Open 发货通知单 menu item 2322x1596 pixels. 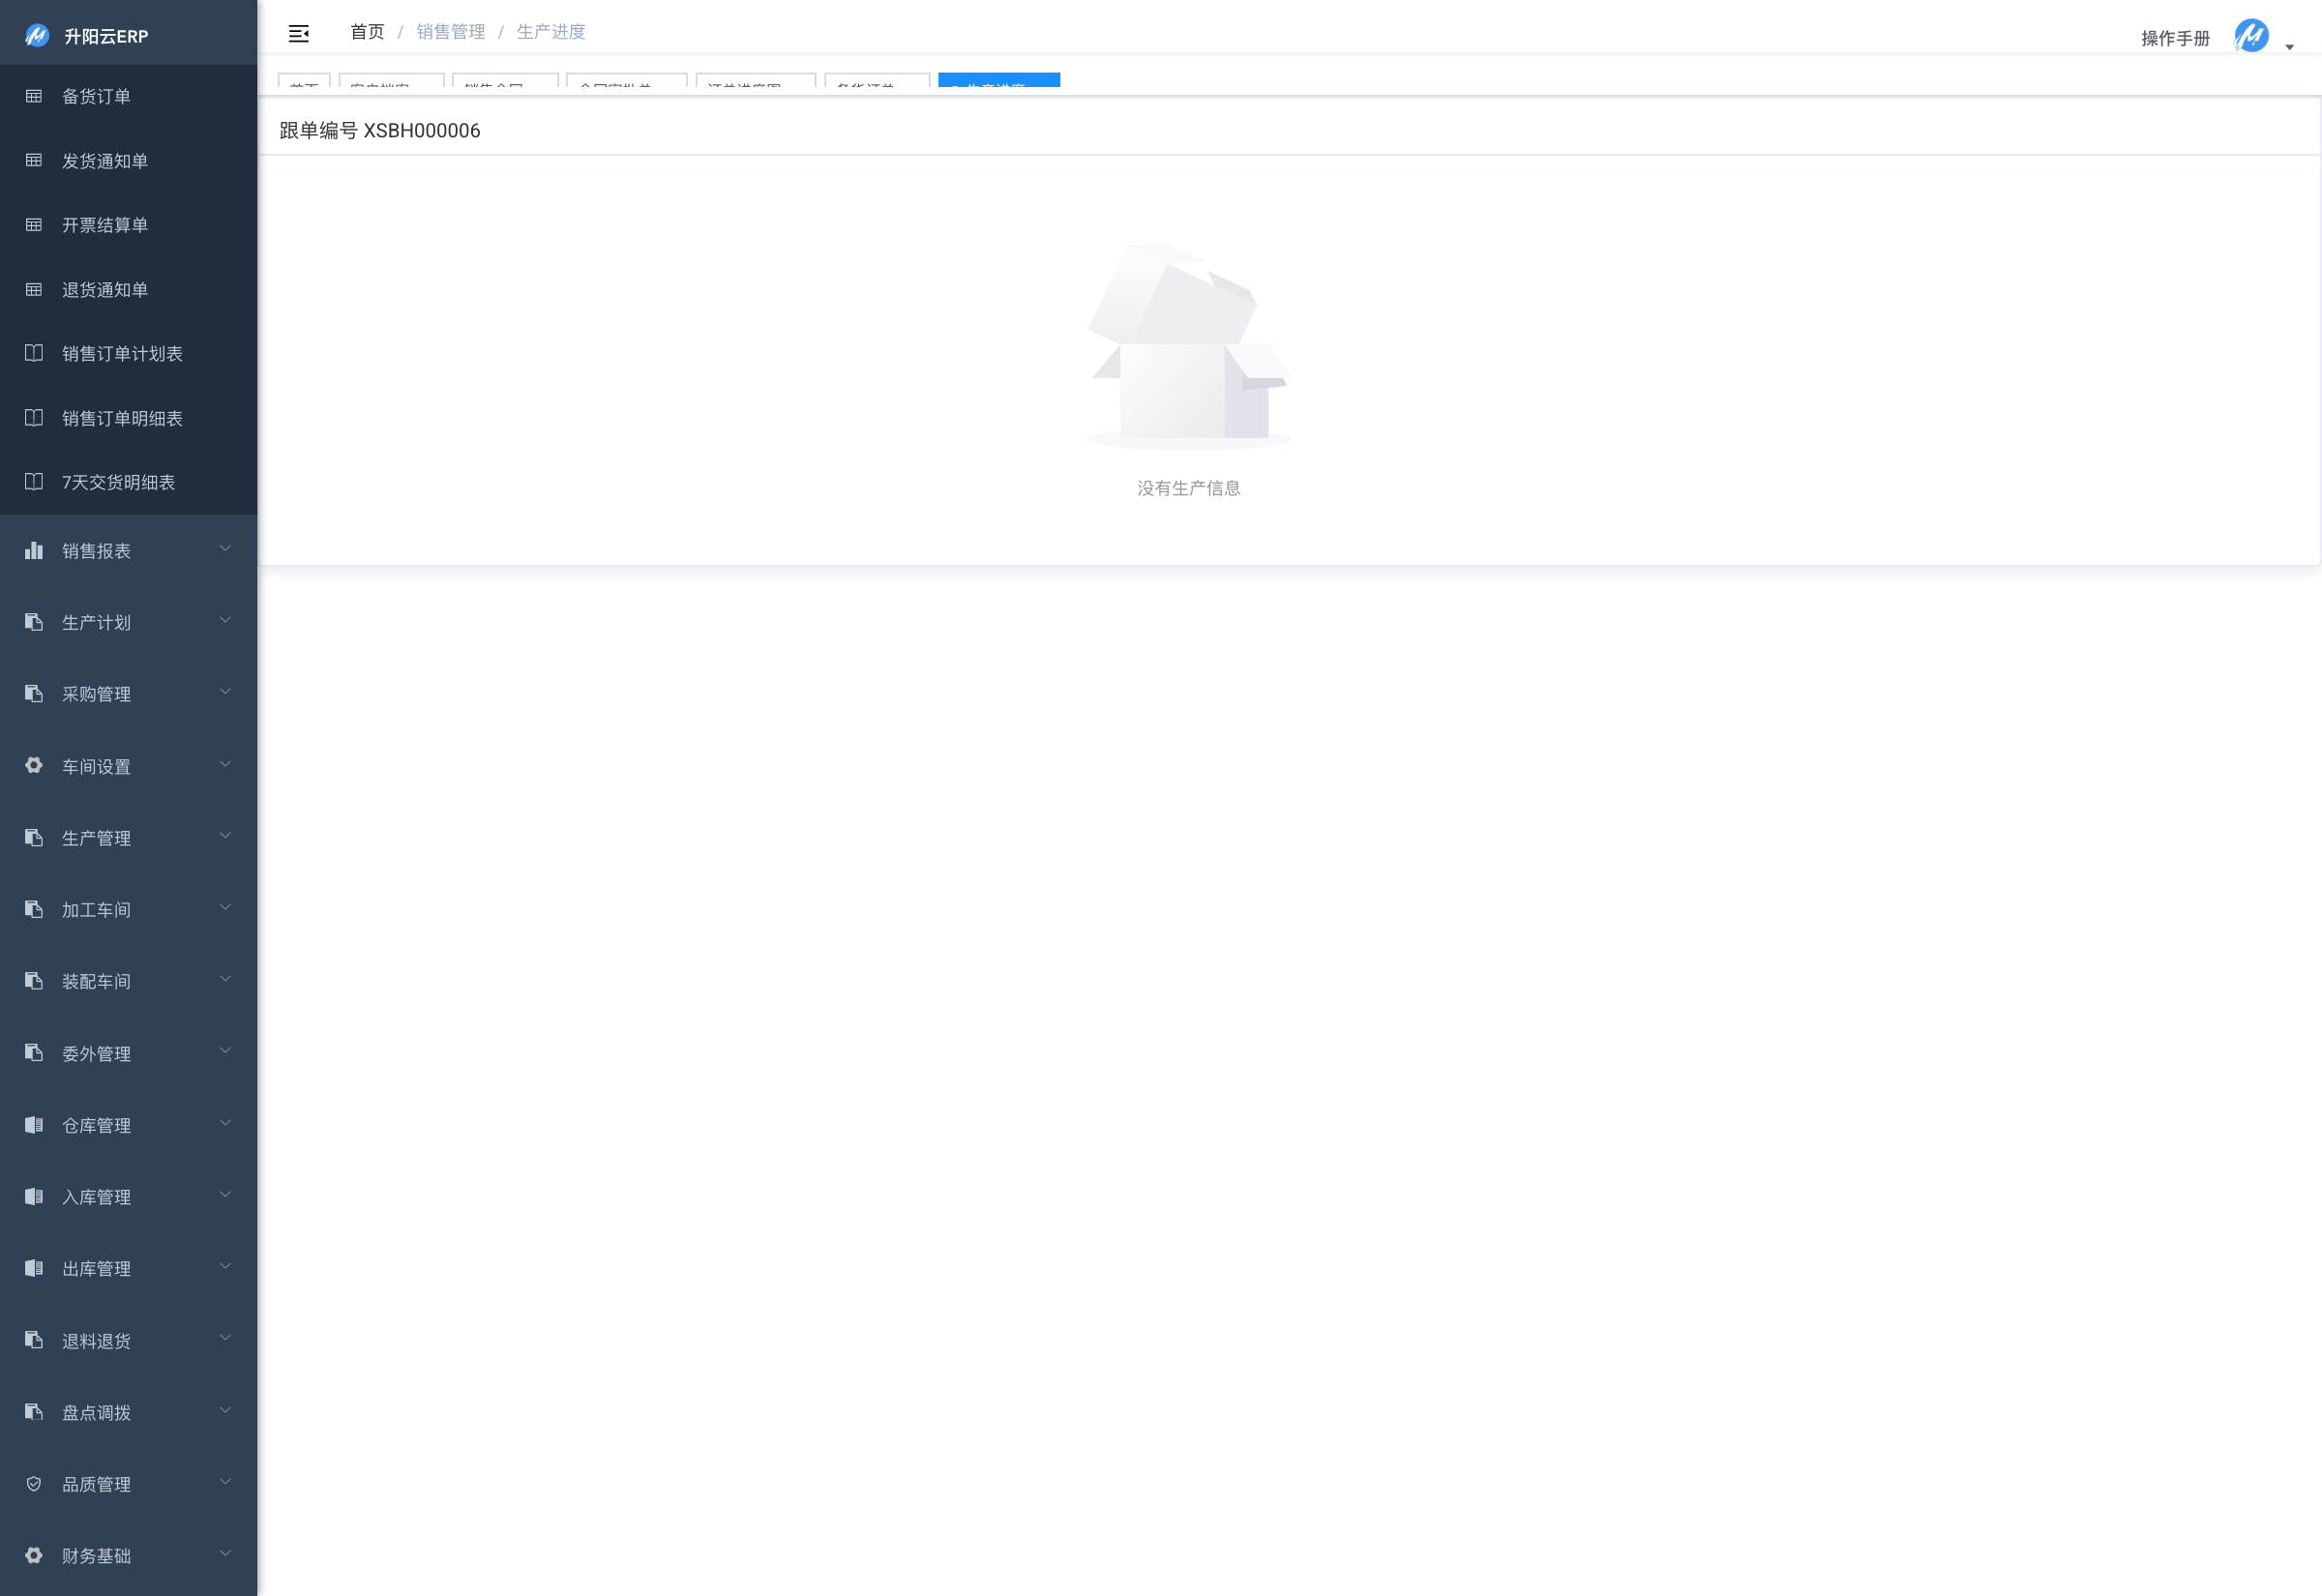tap(105, 161)
